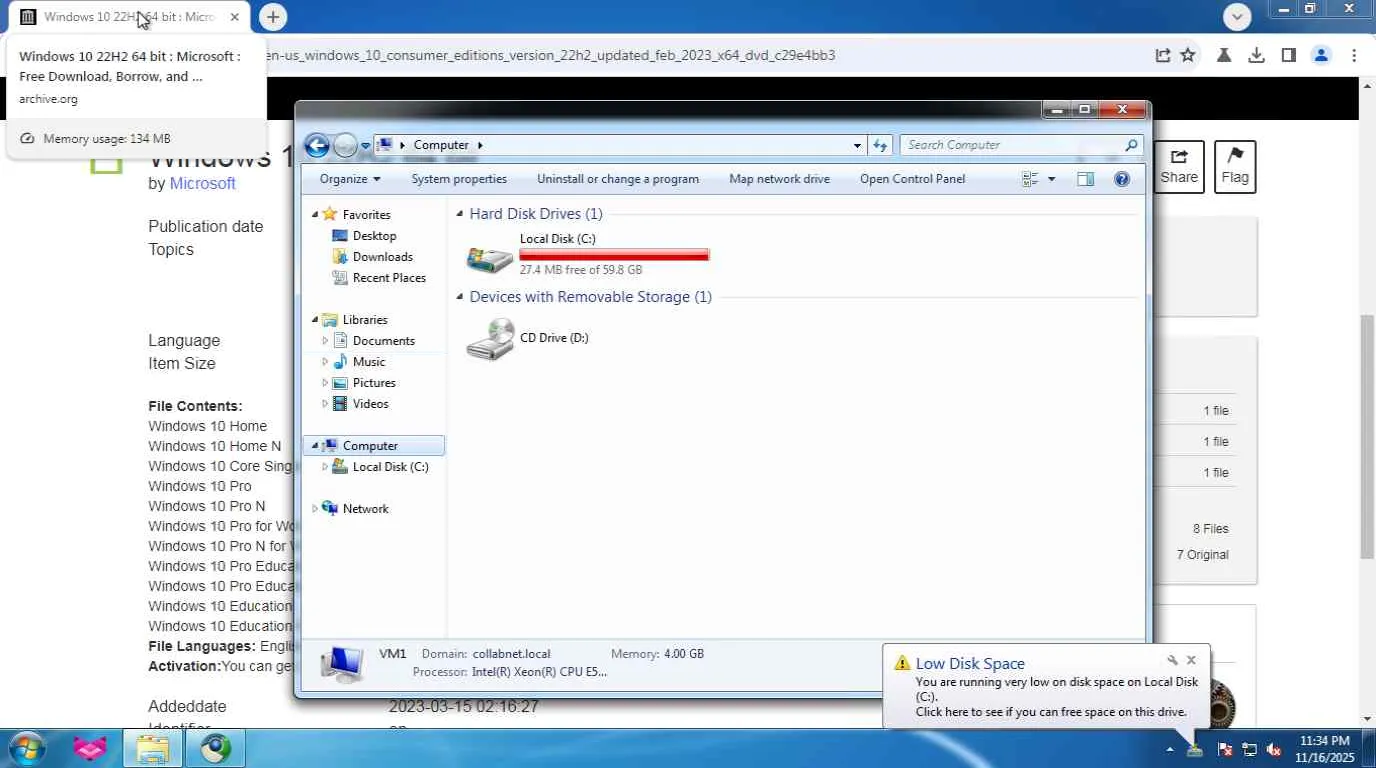Click the Share button on archive.org
The image size is (1376, 768).
(1179, 167)
